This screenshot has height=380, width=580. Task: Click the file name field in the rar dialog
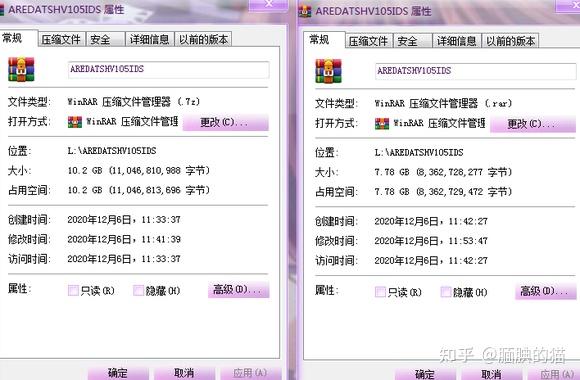475,71
